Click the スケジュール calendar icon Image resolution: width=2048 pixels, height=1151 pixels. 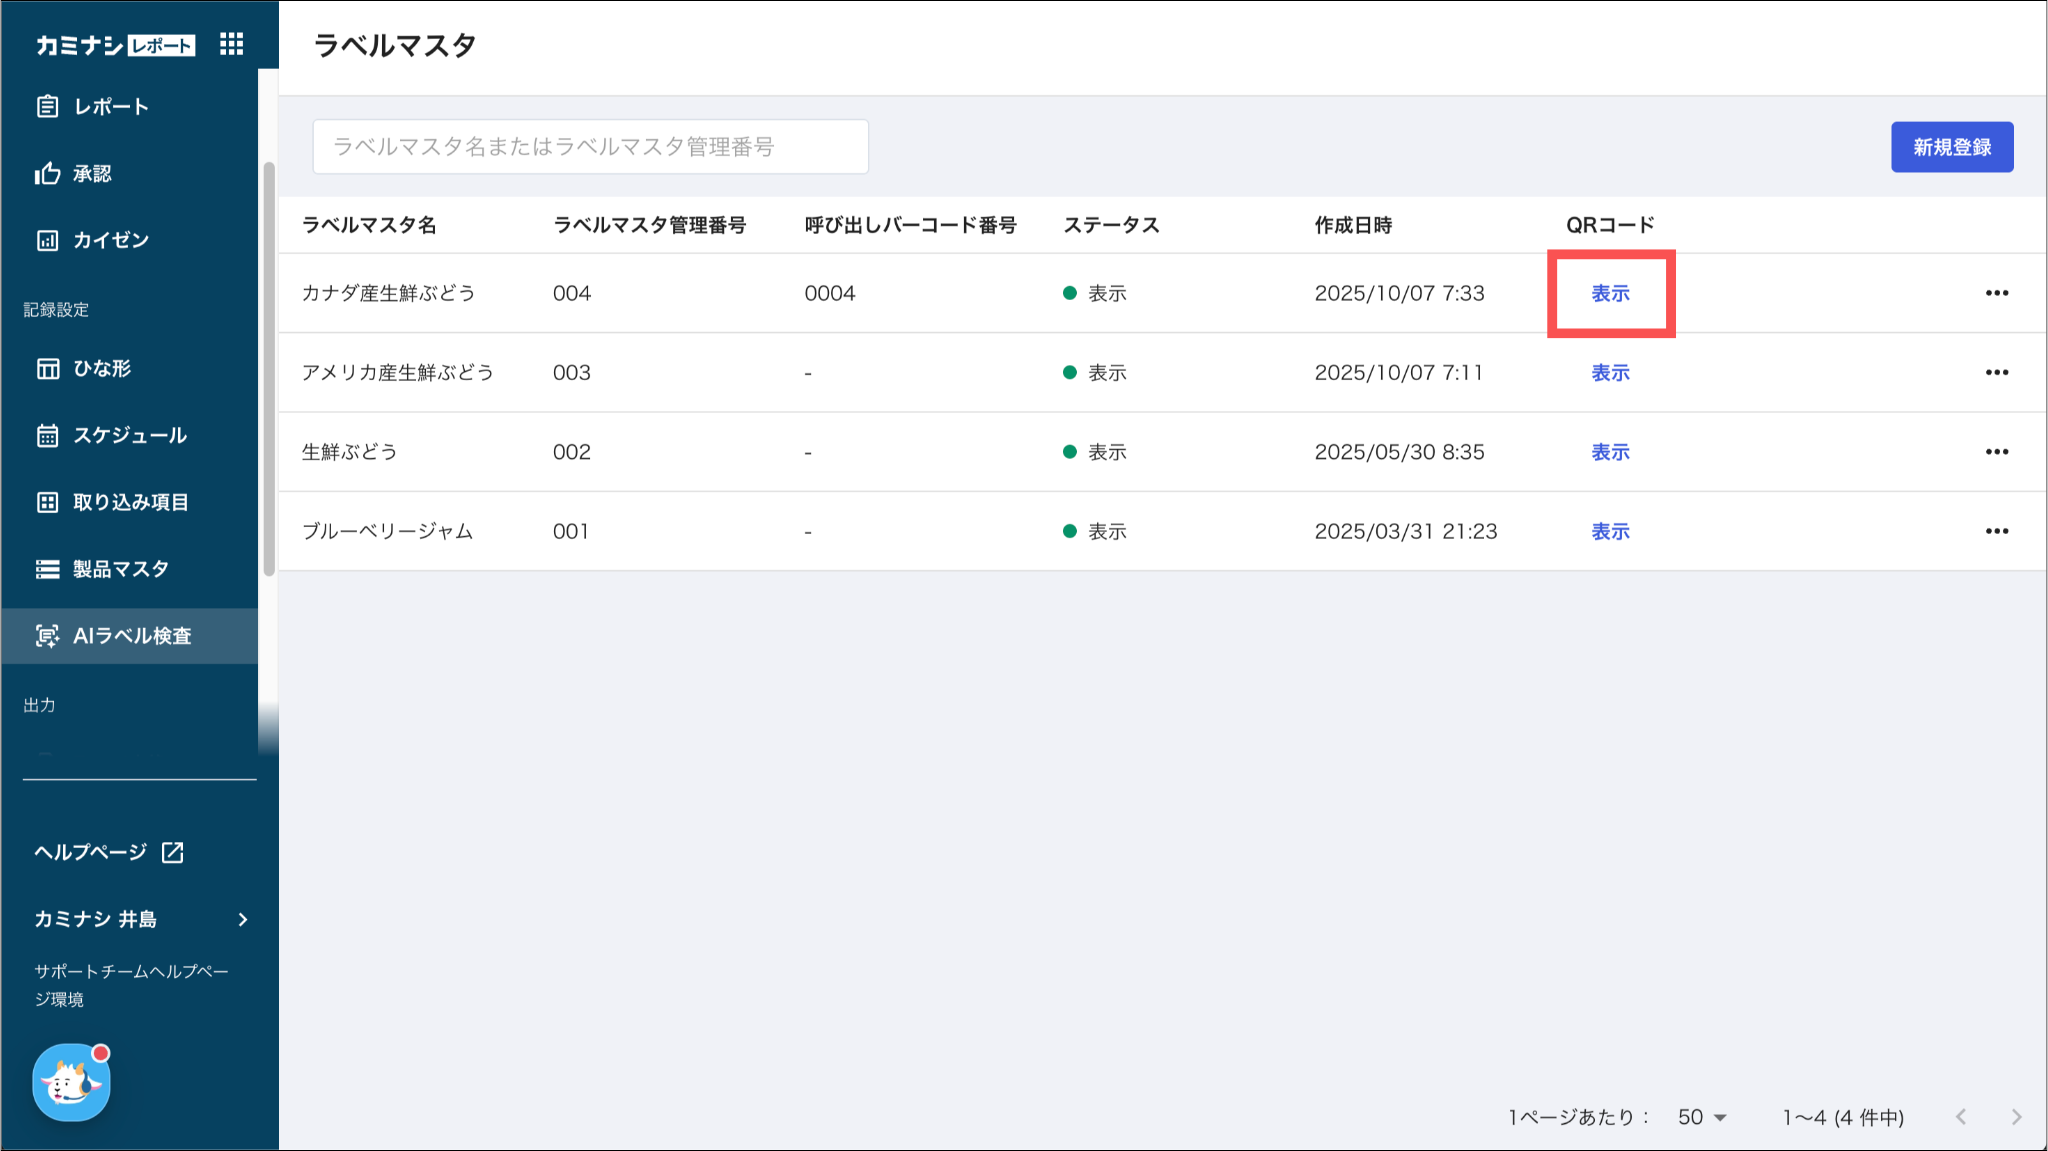47,436
